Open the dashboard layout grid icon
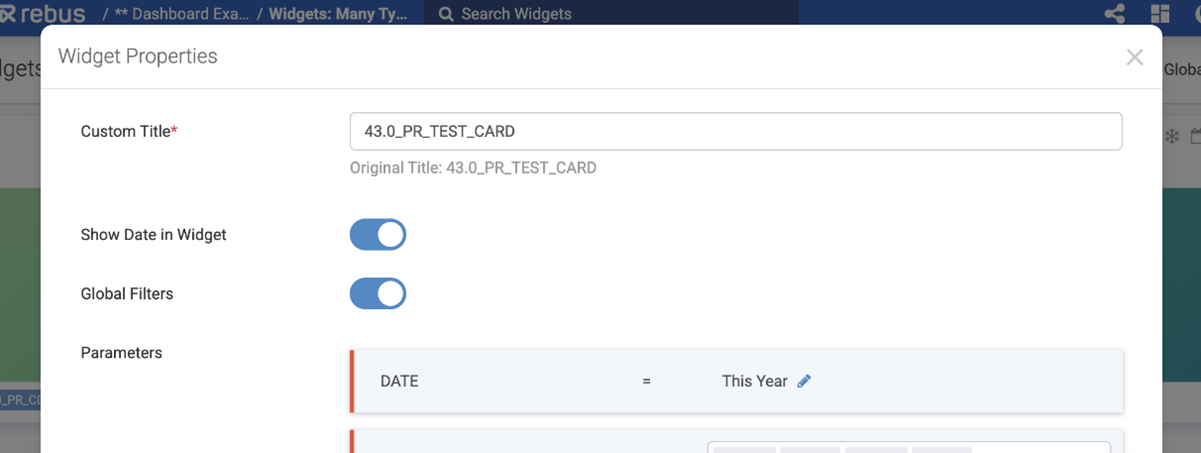Viewport: 1201px width, 453px height. [x=1160, y=14]
